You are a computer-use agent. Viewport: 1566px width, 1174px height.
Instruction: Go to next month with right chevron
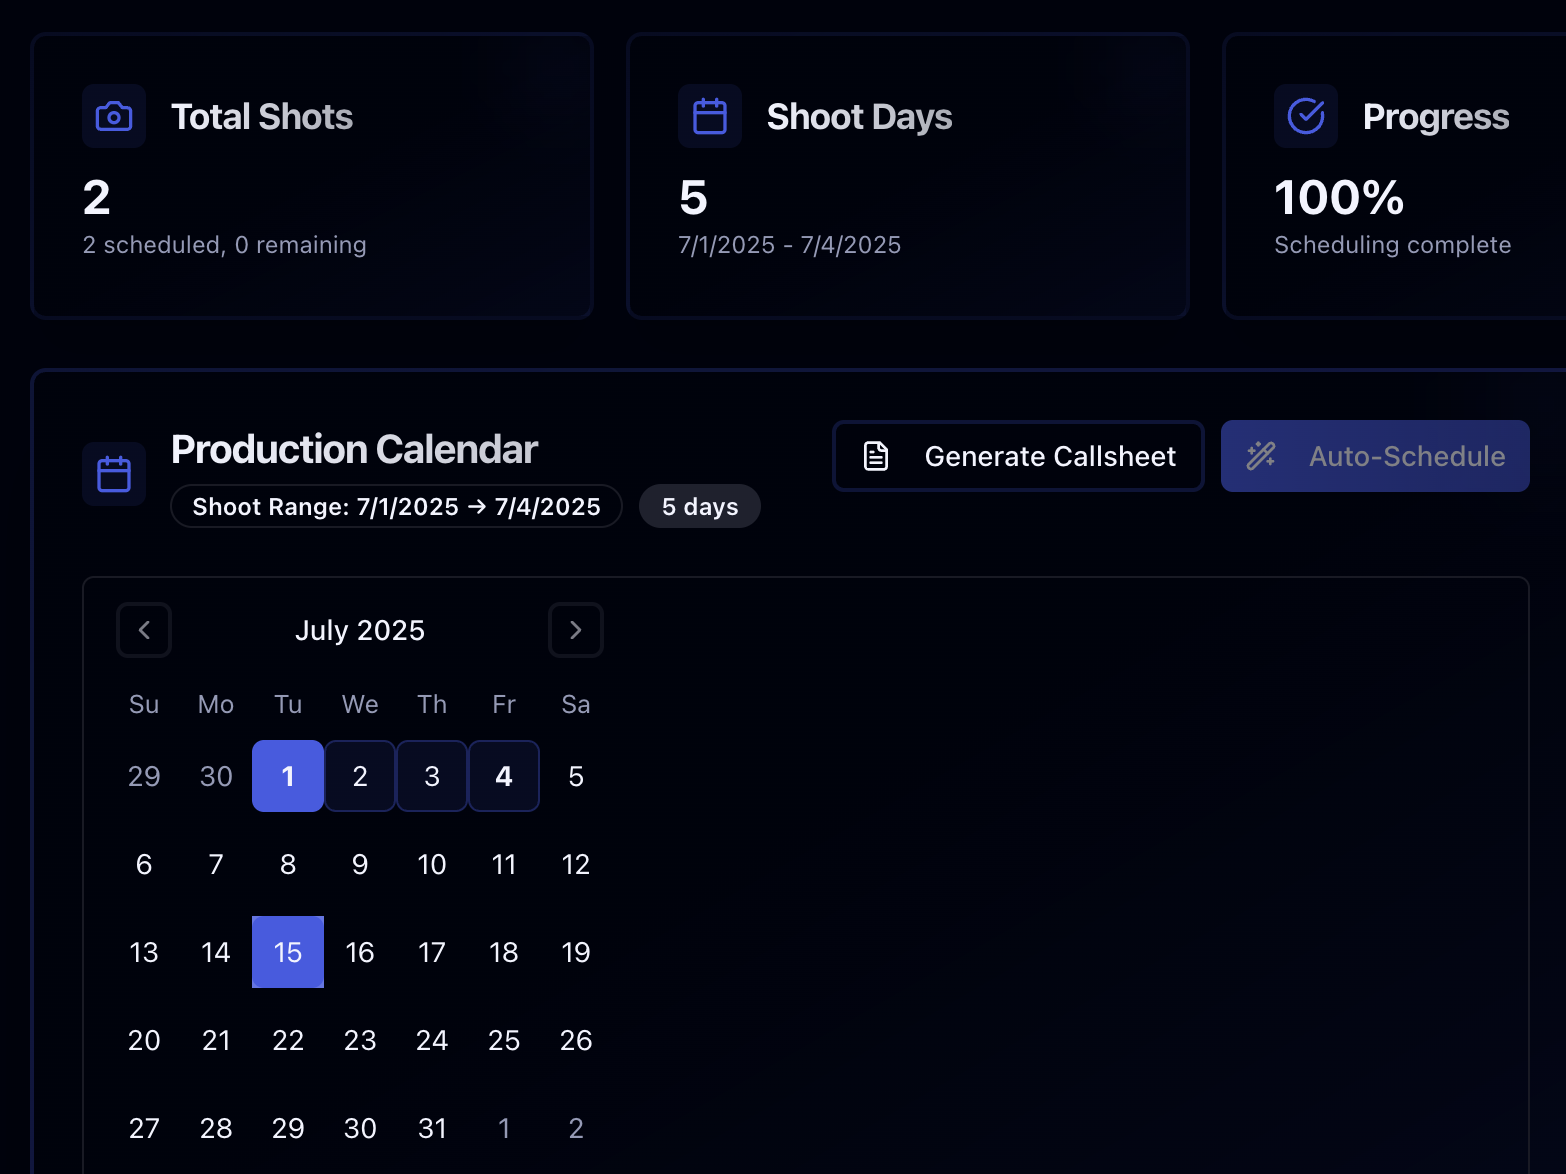point(576,630)
